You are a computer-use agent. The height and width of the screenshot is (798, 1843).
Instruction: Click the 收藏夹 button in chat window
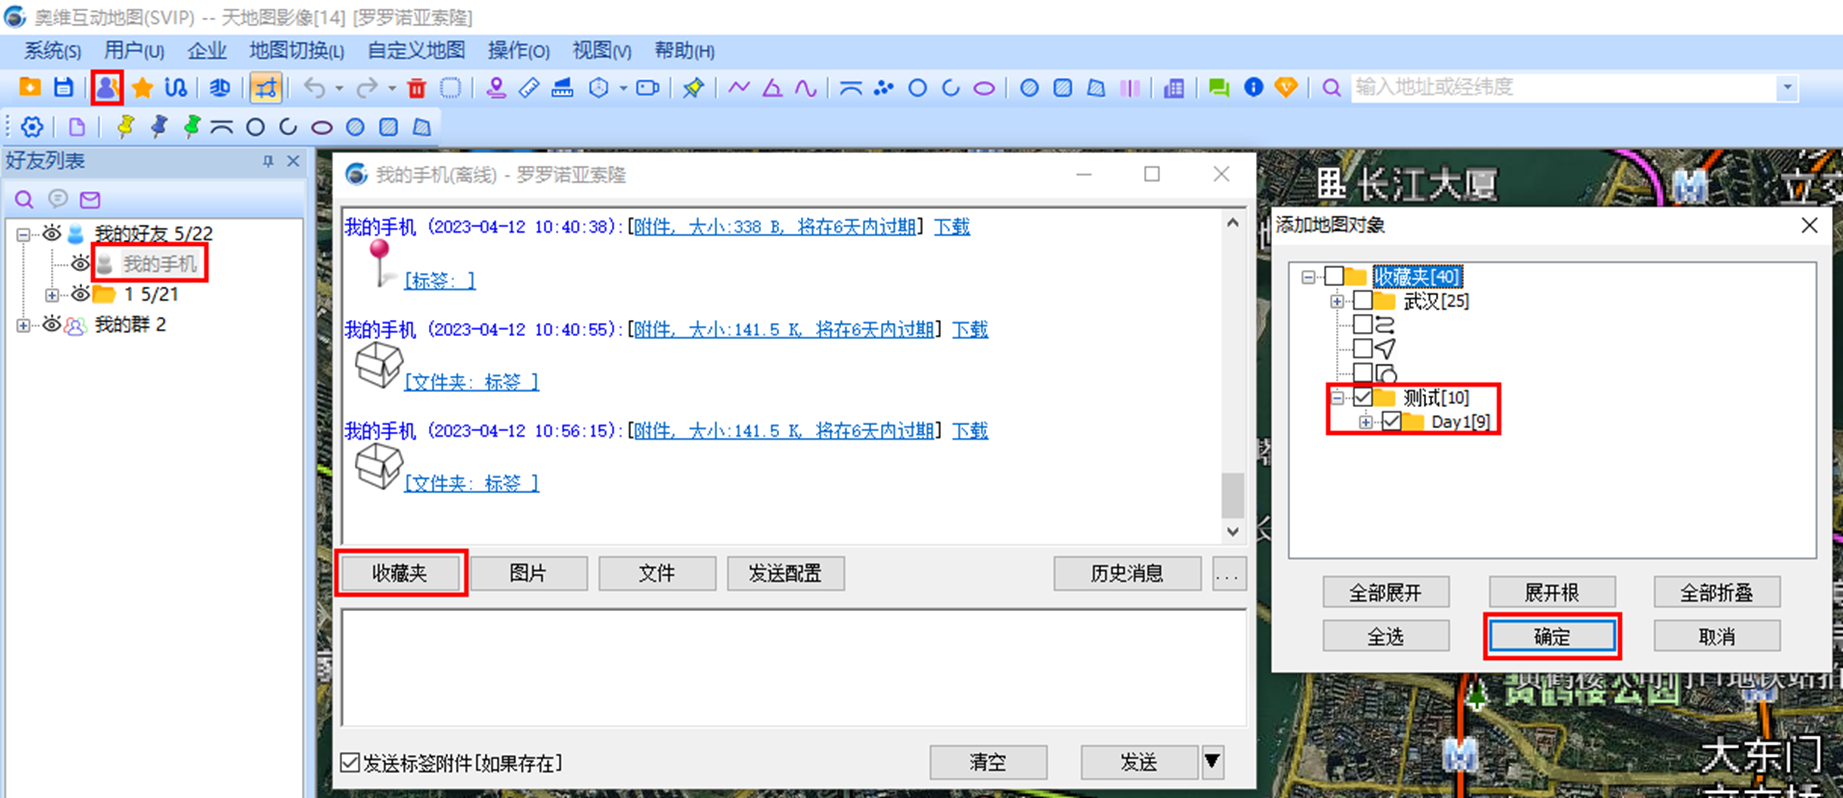[400, 573]
